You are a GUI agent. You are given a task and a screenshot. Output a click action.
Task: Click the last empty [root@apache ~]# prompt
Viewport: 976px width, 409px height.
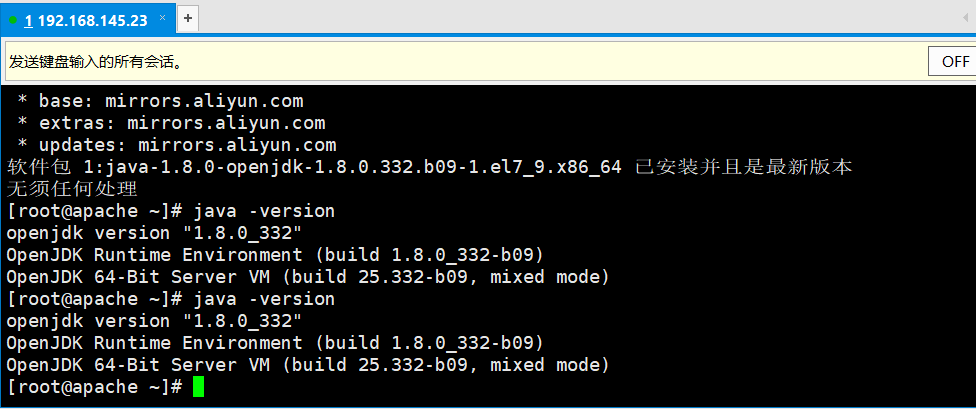[x=94, y=387]
